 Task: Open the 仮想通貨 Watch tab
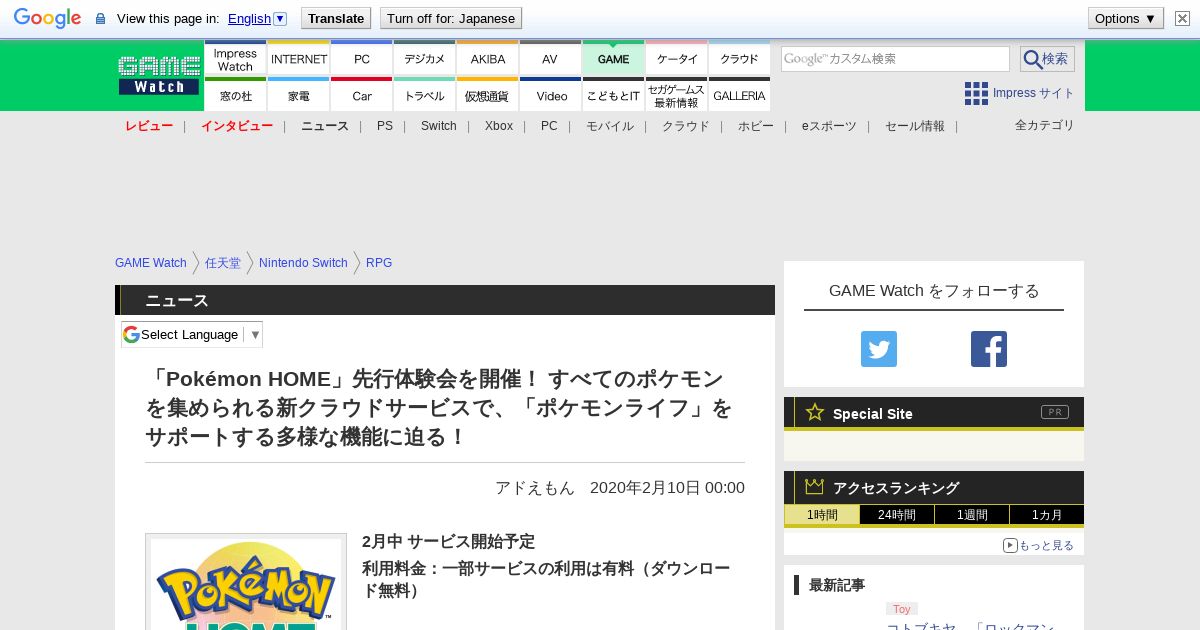(488, 95)
